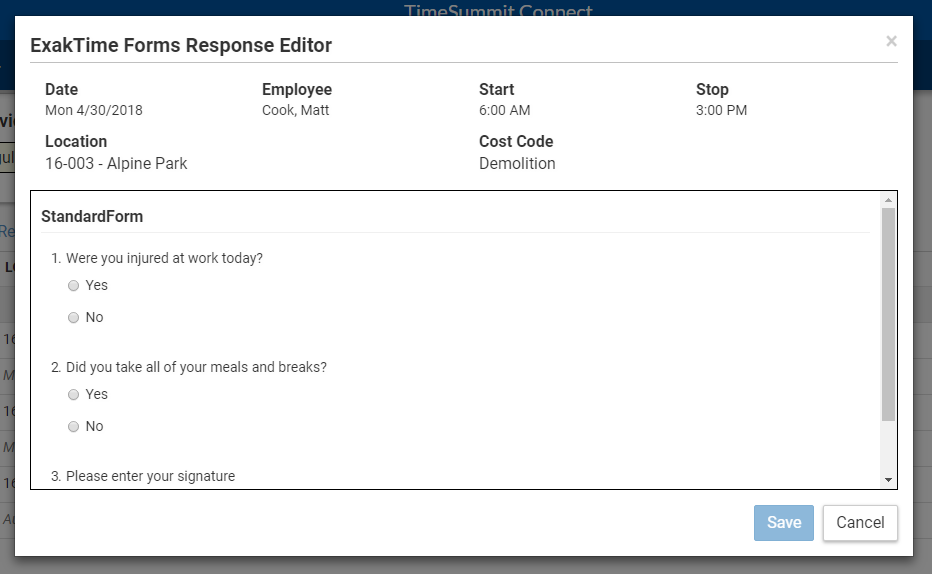
Task: Select No for injured at work question
Action: tap(73, 317)
